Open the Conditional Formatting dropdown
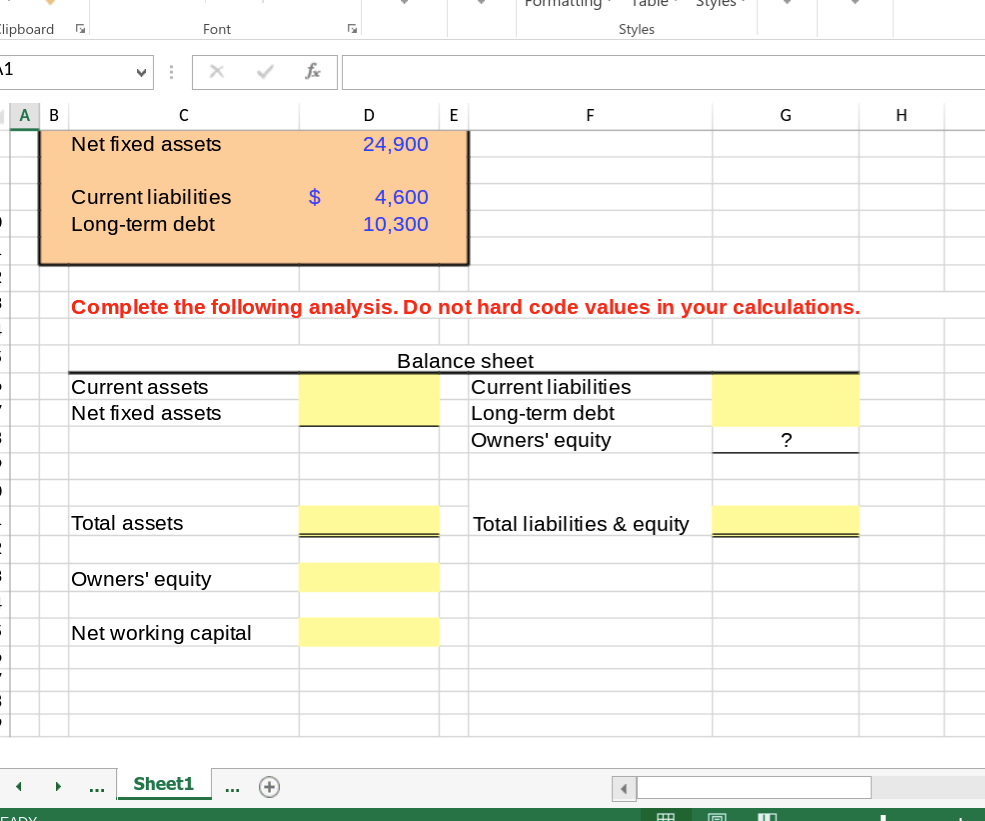The image size is (985, 821). coord(566,4)
